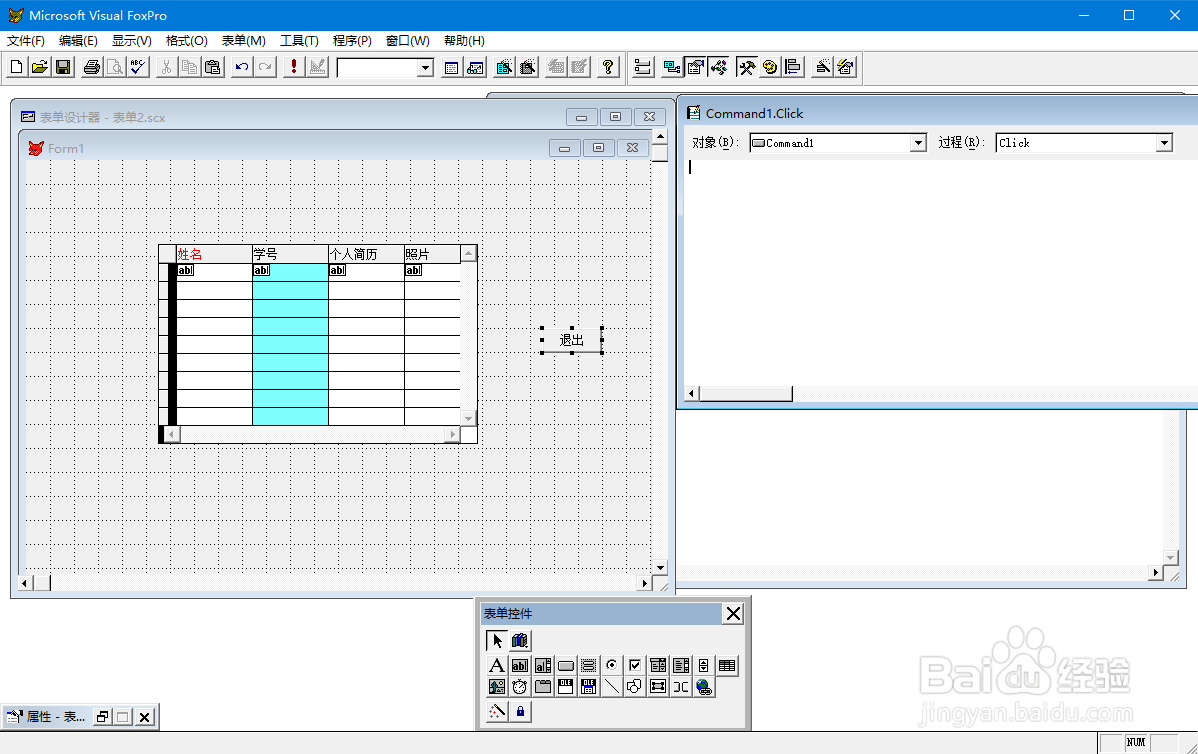Show the Layout toolbar icon
The width and height of the screenshot is (1198, 754).
tap(793, 67)
